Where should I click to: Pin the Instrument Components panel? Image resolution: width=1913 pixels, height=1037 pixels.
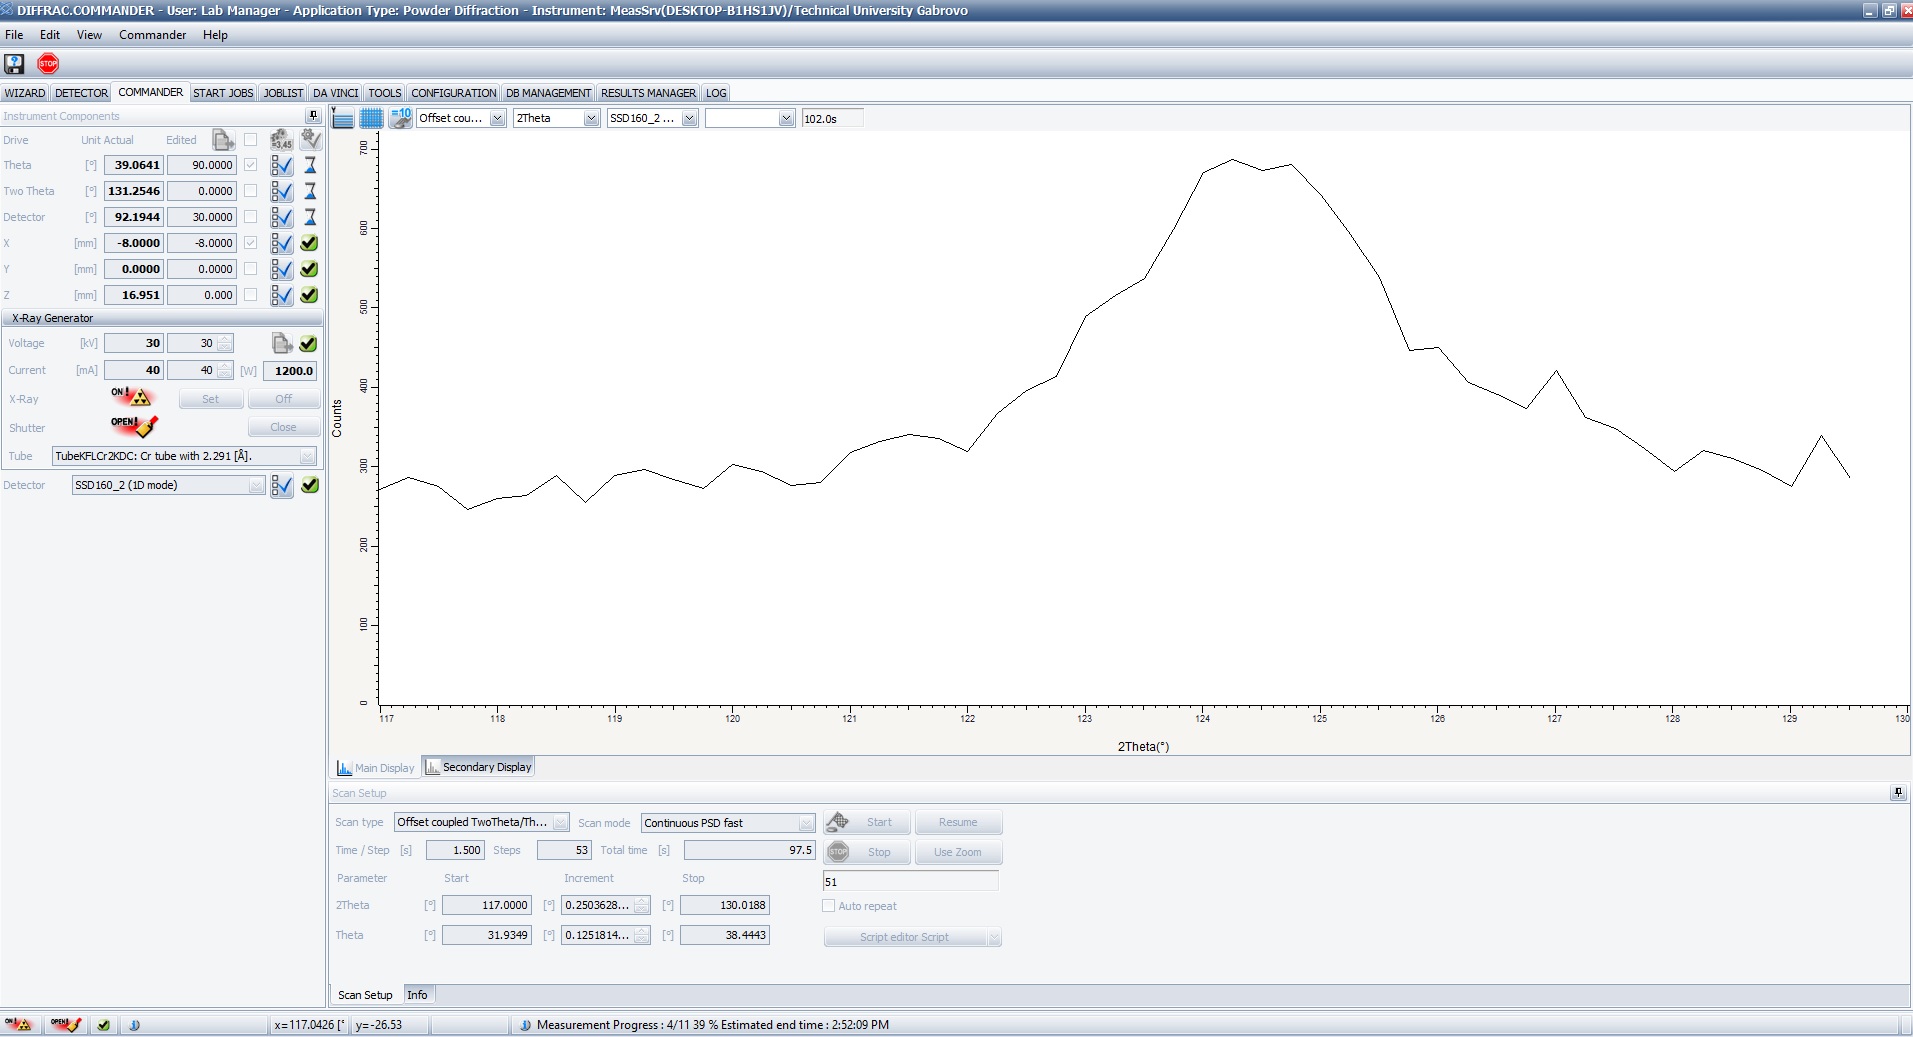(313, 116)
